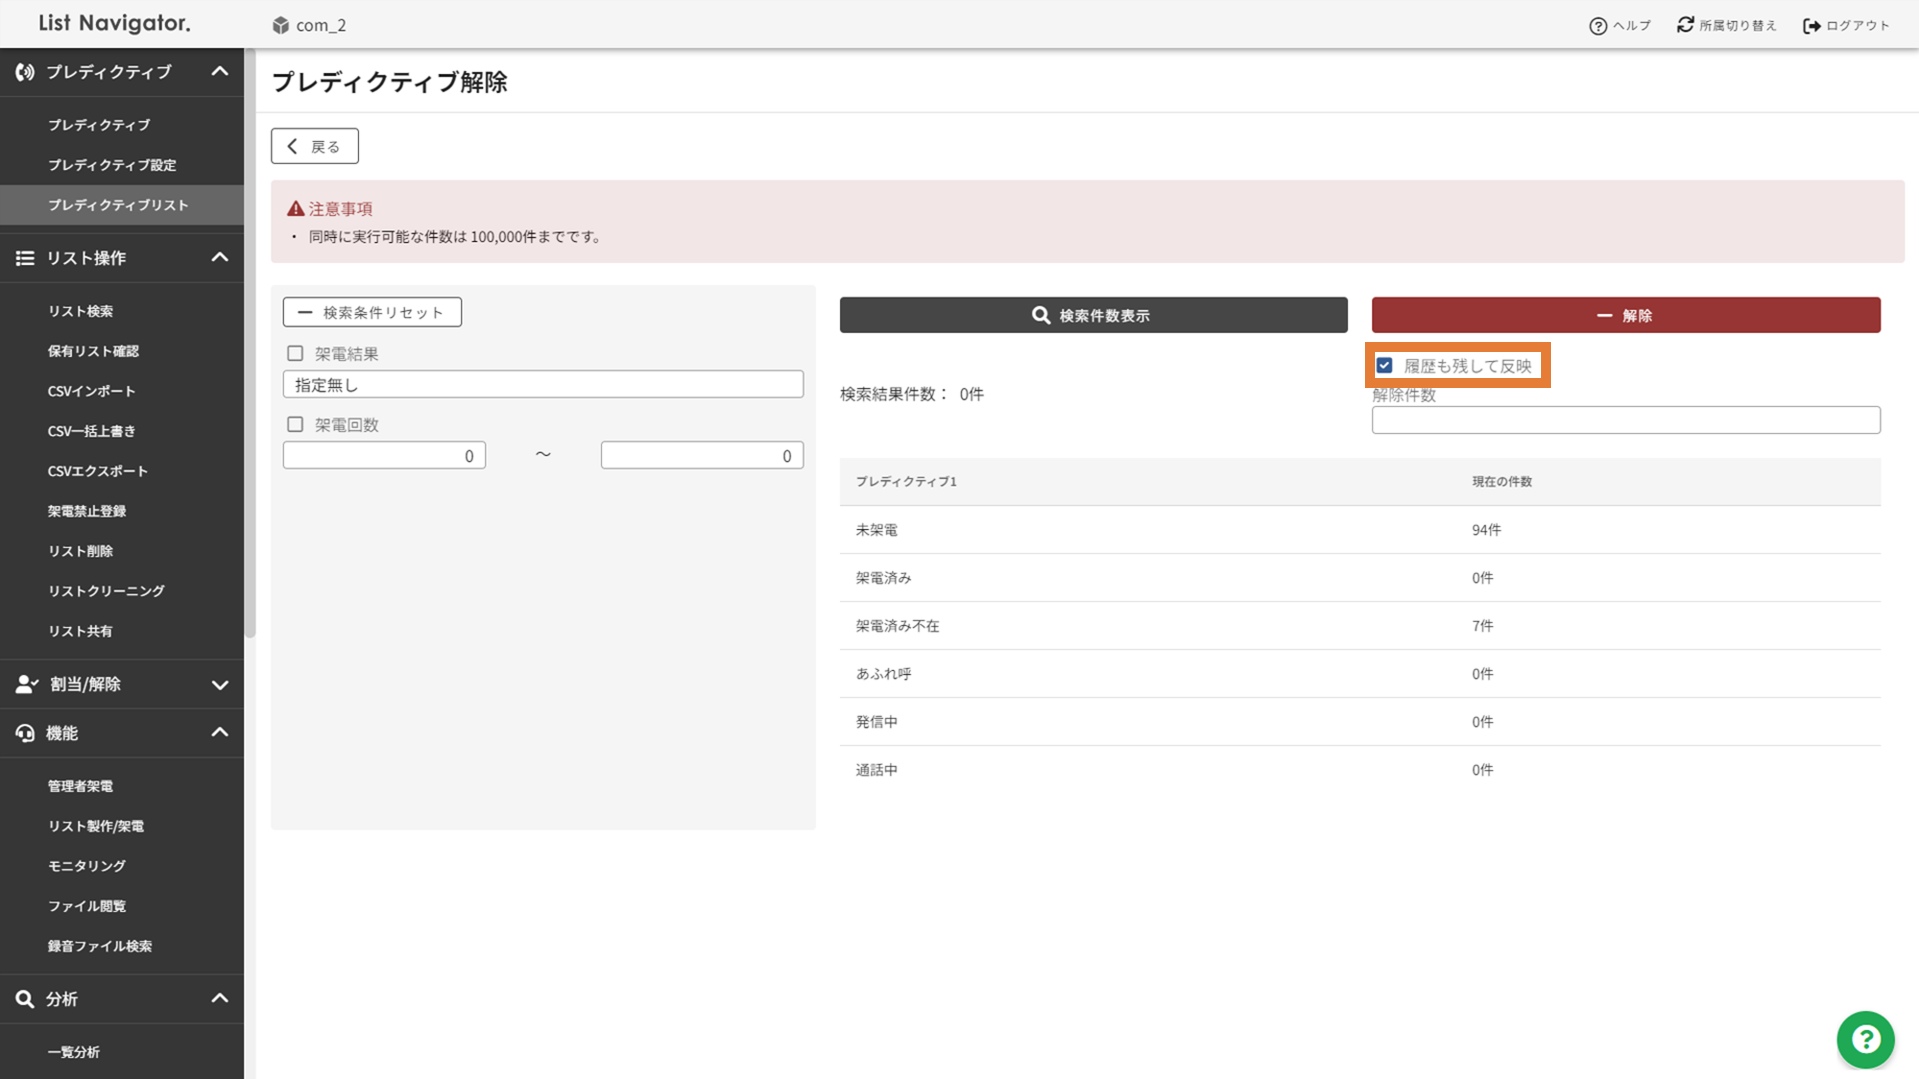Uncheck 履歴も残して反映 checkbox
This screenshot has width=1919, height=1079.
point(1384,366)
